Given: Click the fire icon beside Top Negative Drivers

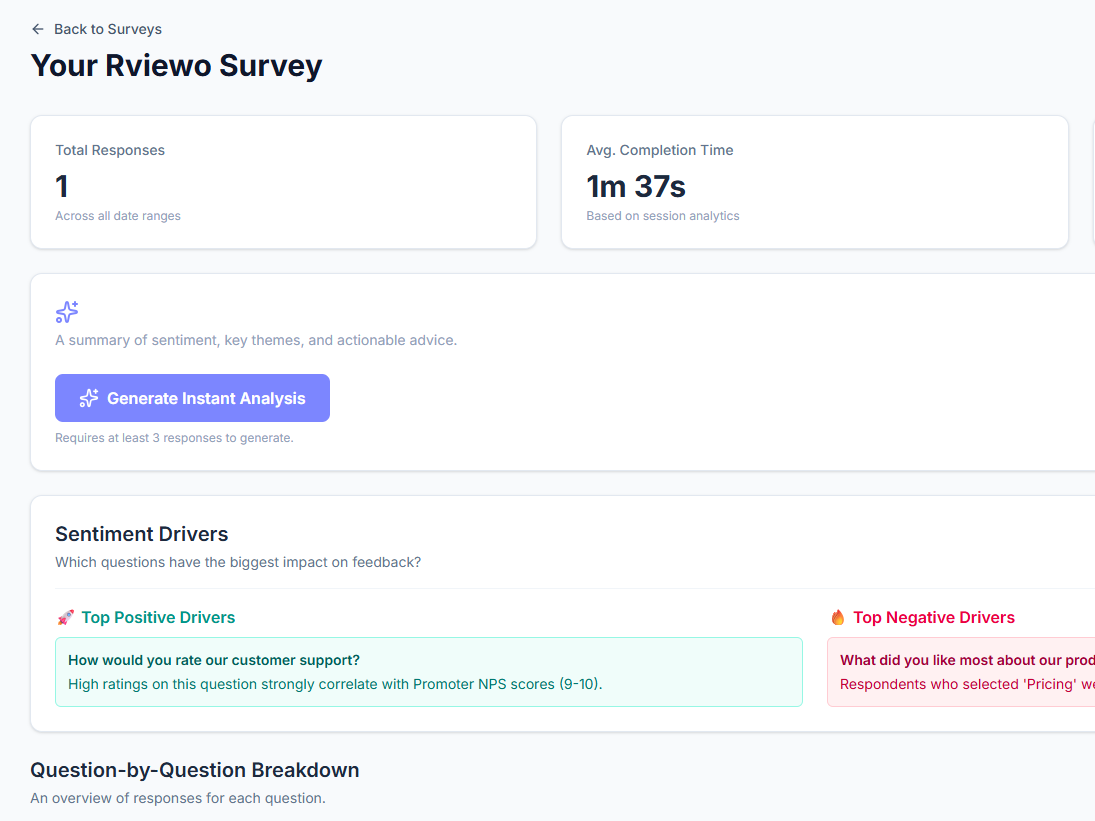Looking at the screenshot, I should point(838,618).
